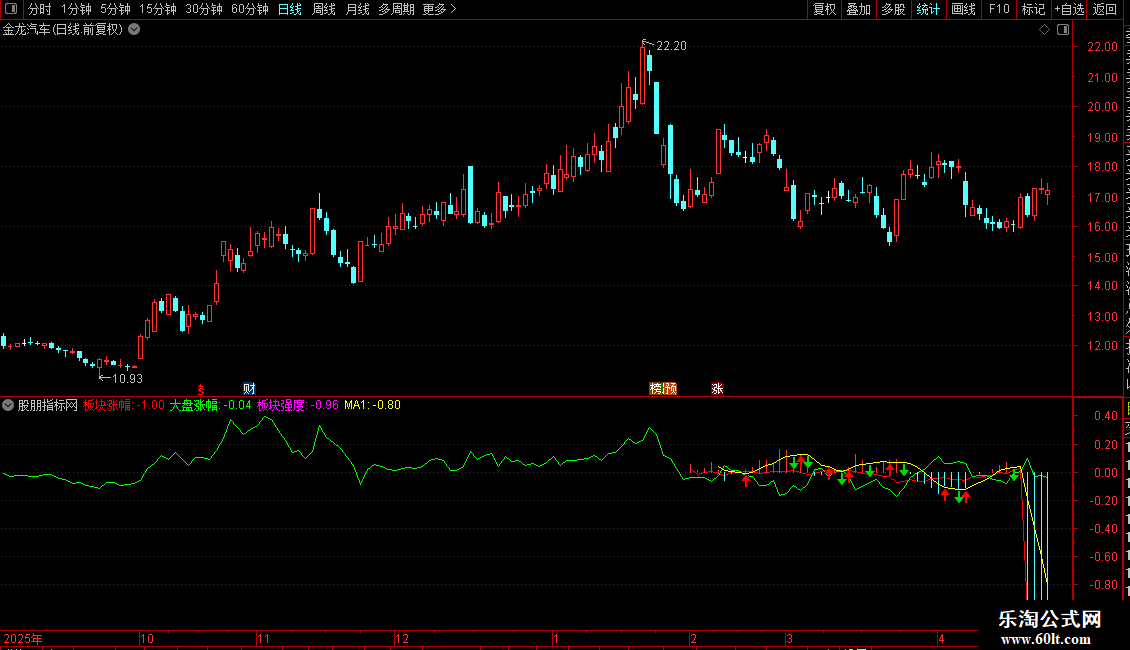1130x650 pixels.
Task: Open F10 company information
Action: tap(999, 9)
